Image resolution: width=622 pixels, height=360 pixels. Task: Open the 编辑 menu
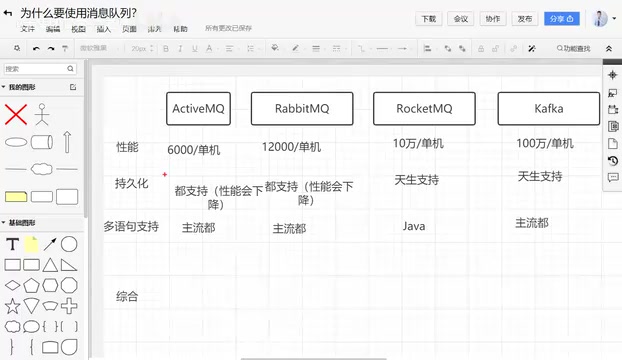[x=53, y=29]
